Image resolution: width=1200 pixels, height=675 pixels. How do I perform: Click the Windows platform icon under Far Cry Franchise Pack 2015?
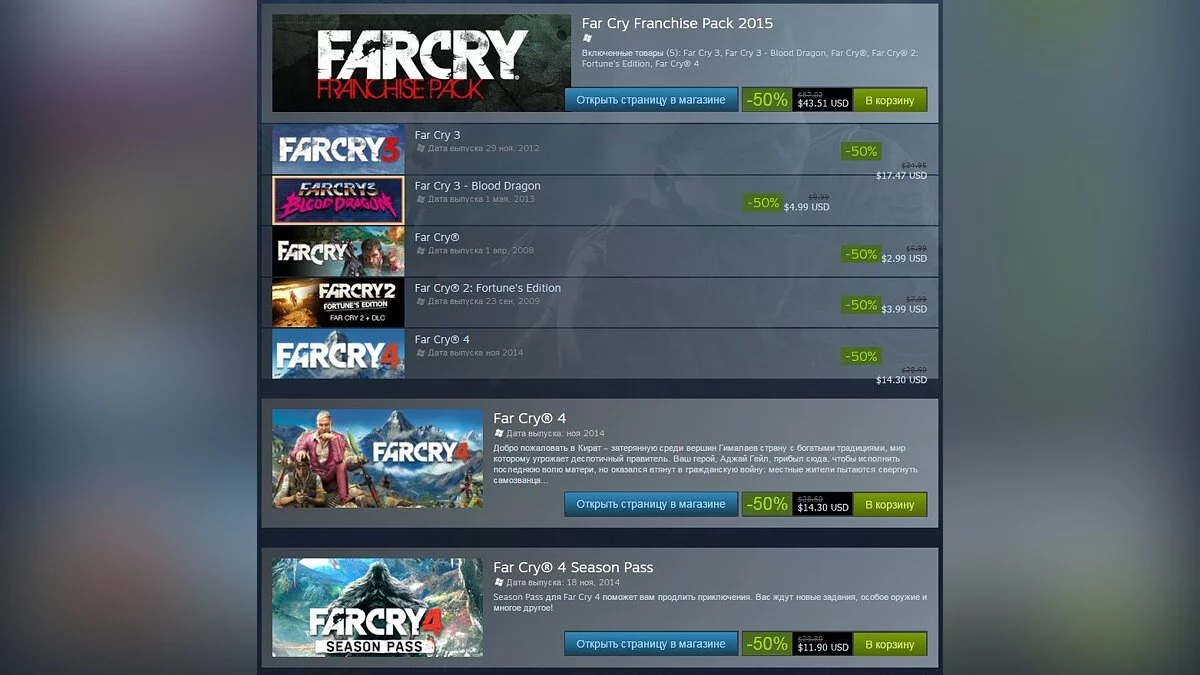coord(587,38)
